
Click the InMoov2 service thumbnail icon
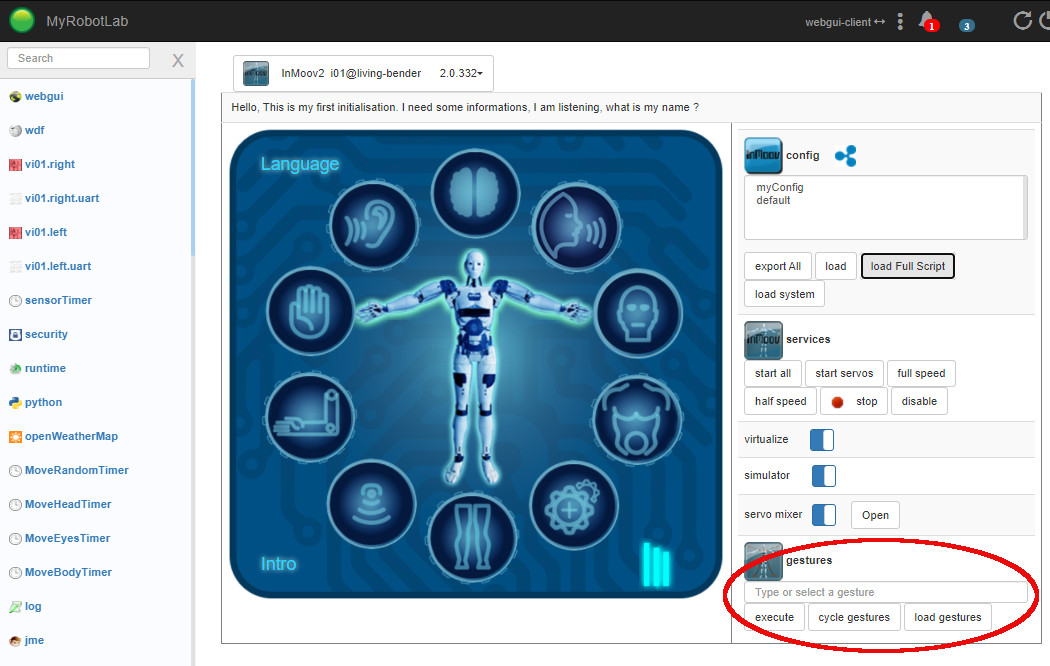point(256,73)
